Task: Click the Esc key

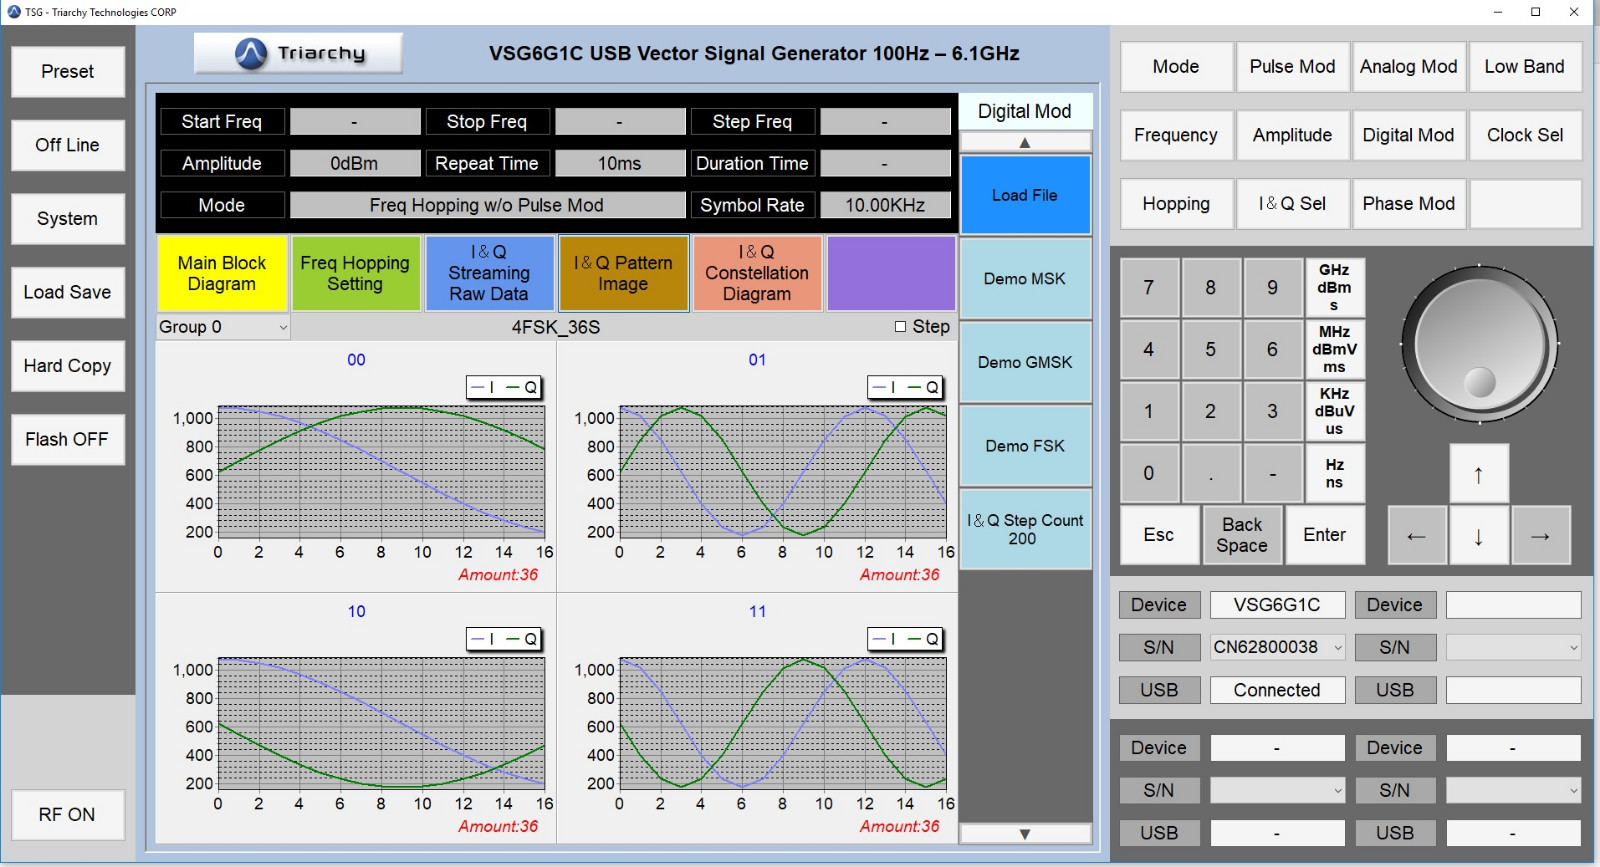Action: [x=1159, y=535]
